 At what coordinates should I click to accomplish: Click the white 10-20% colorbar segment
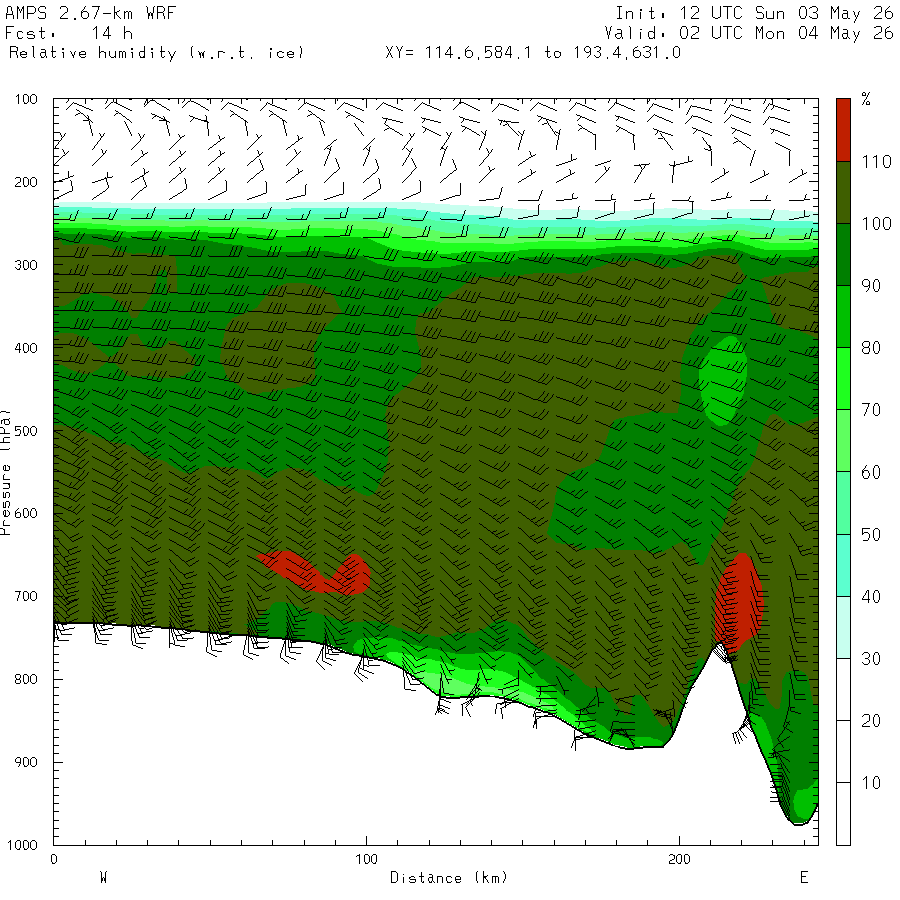tap(843, 751)
